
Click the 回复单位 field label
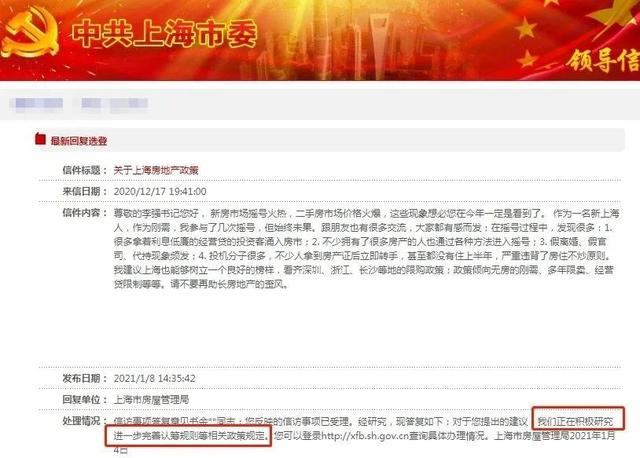[85, 400]
